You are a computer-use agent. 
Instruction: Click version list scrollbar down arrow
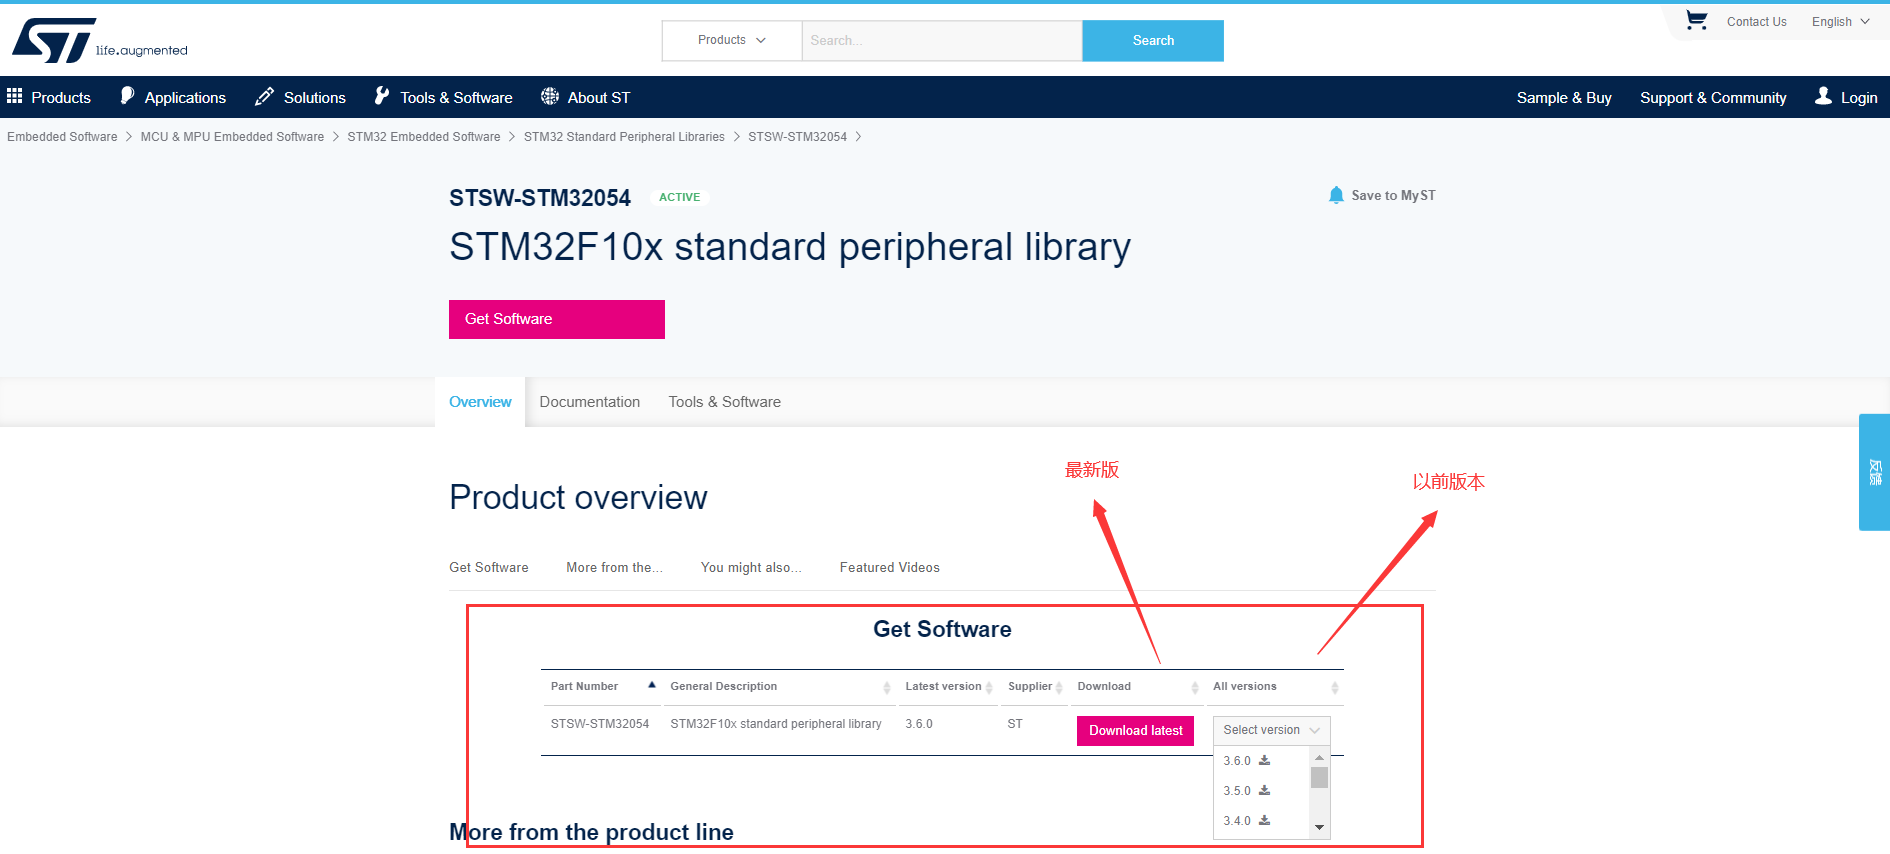click(x=1319, y=827)
